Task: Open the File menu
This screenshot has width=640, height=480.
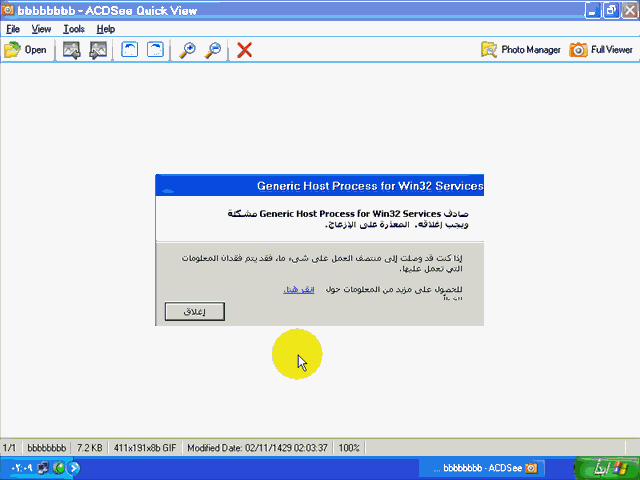Action: pos(13,29)
